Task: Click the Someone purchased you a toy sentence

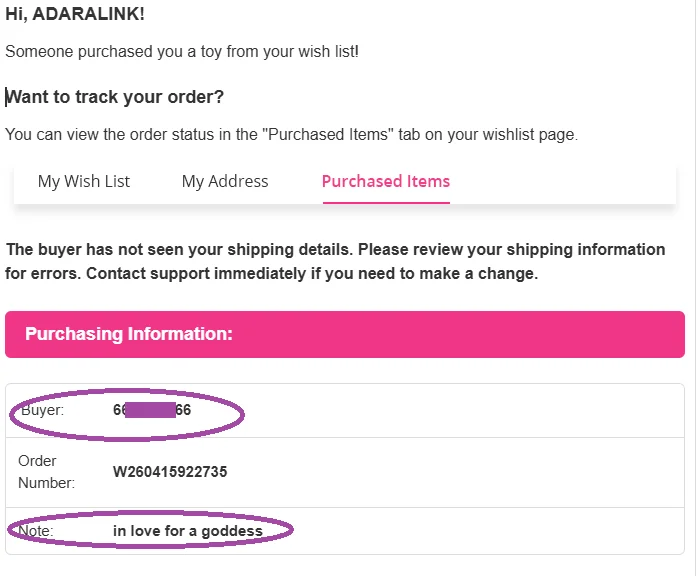Action: click(181, 51)
